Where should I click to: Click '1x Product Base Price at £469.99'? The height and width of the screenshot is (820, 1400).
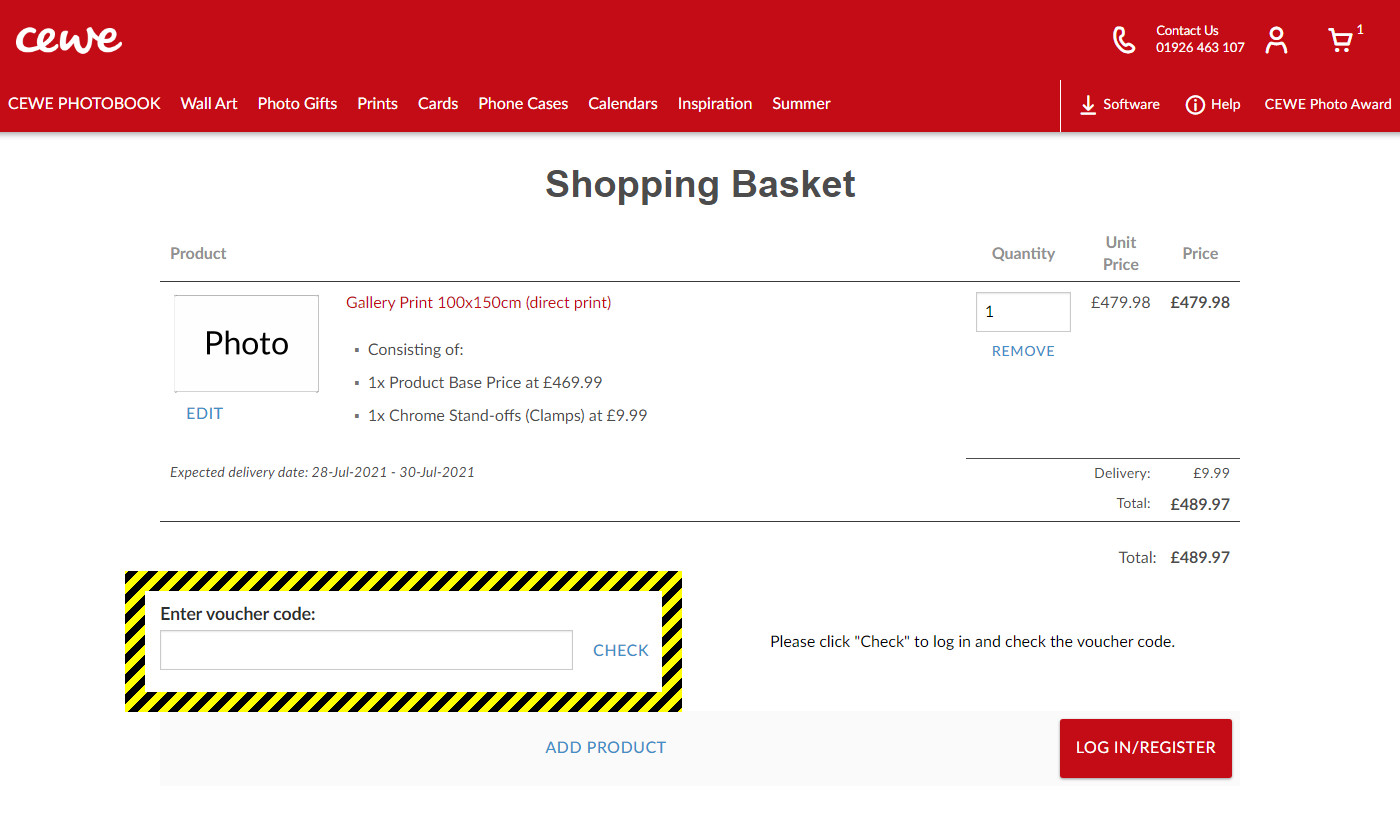485,382
